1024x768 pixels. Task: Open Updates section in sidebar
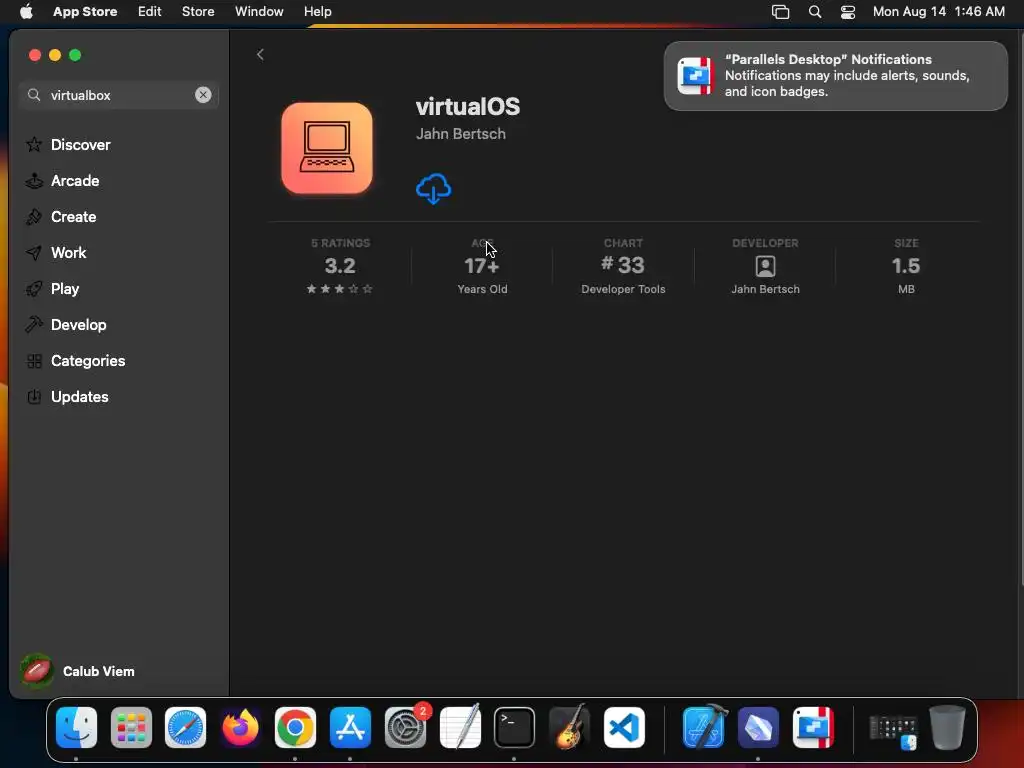point(67,396)
